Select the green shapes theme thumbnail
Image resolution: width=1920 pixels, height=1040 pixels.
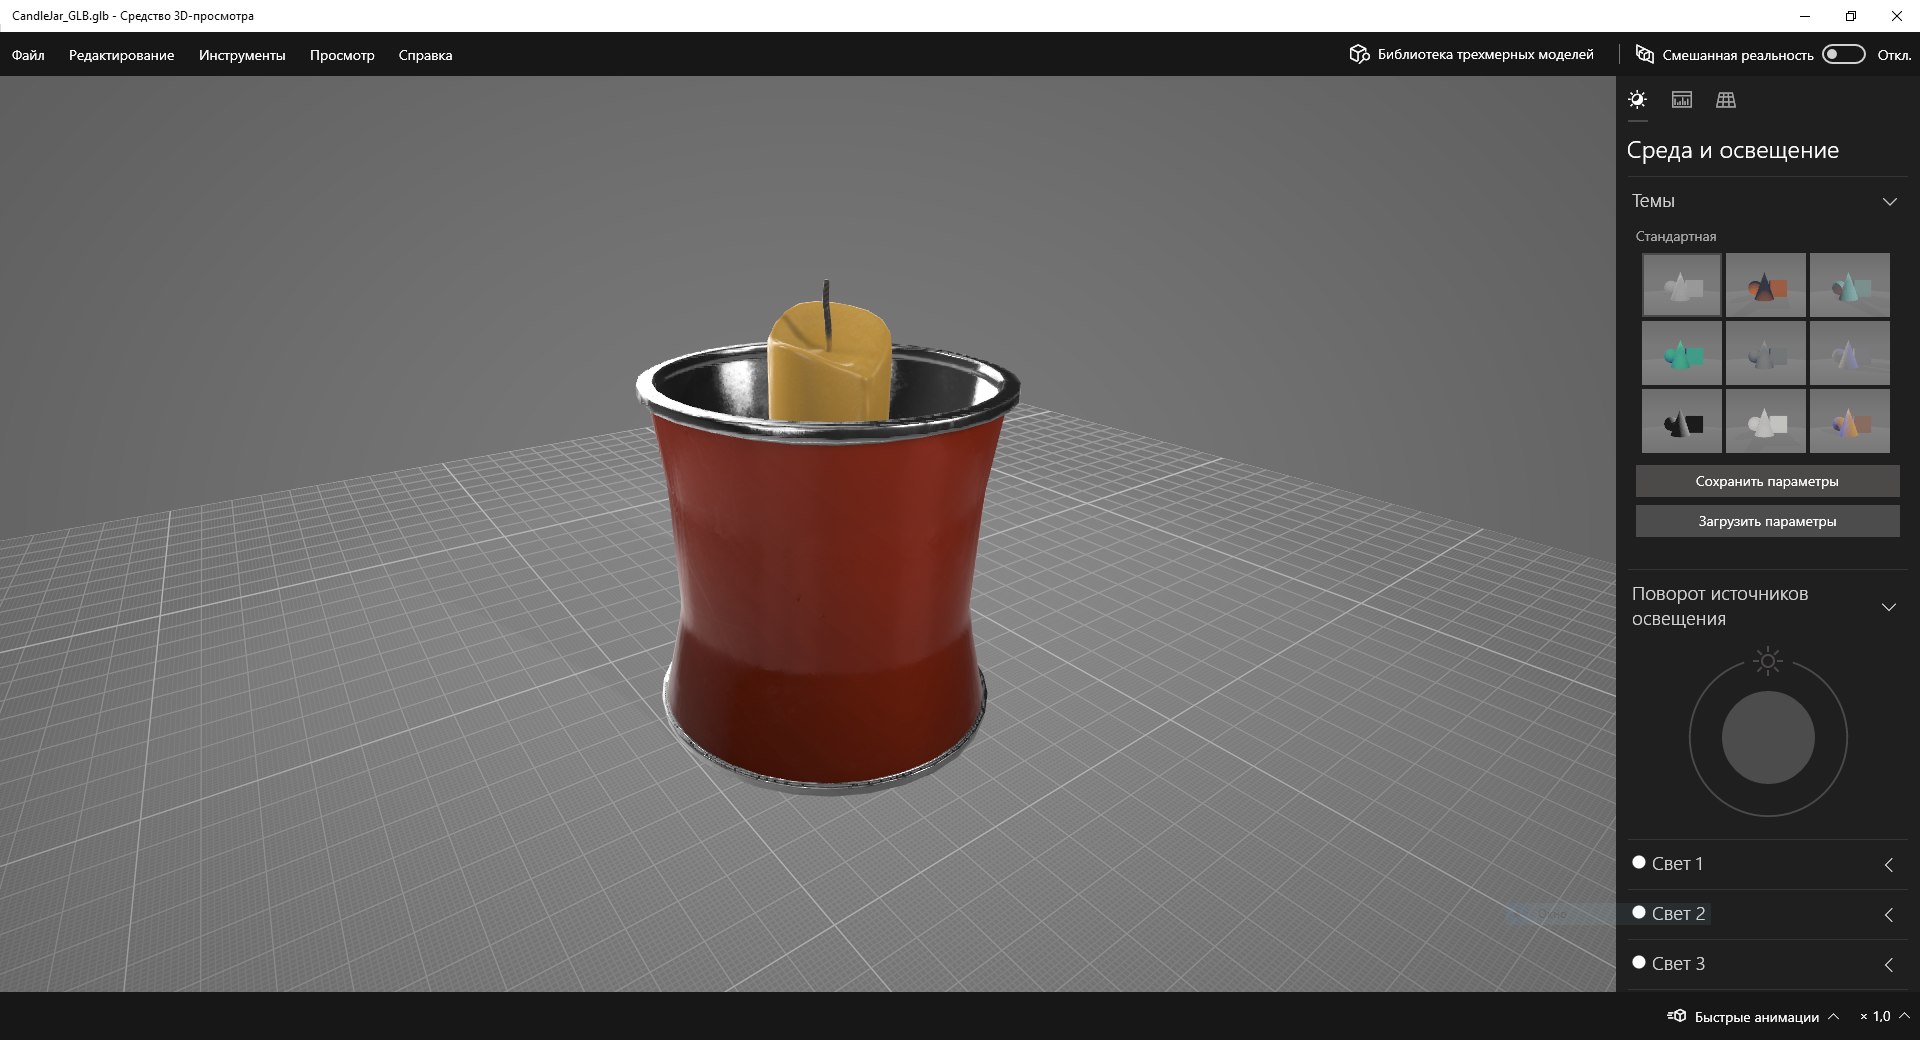pyautogui.click(x=1682, y=353)
